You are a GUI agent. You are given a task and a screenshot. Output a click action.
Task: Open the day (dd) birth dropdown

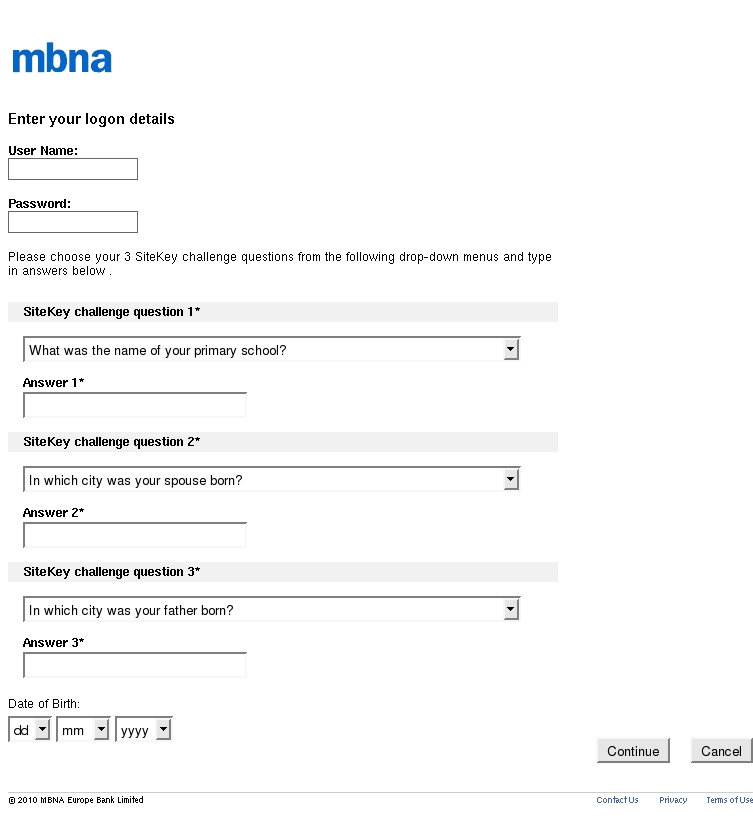(x=29, y=730)
